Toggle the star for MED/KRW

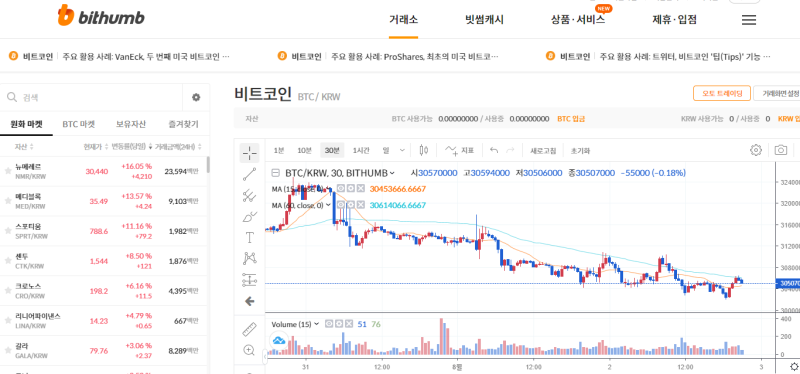(x=8, y=201)
